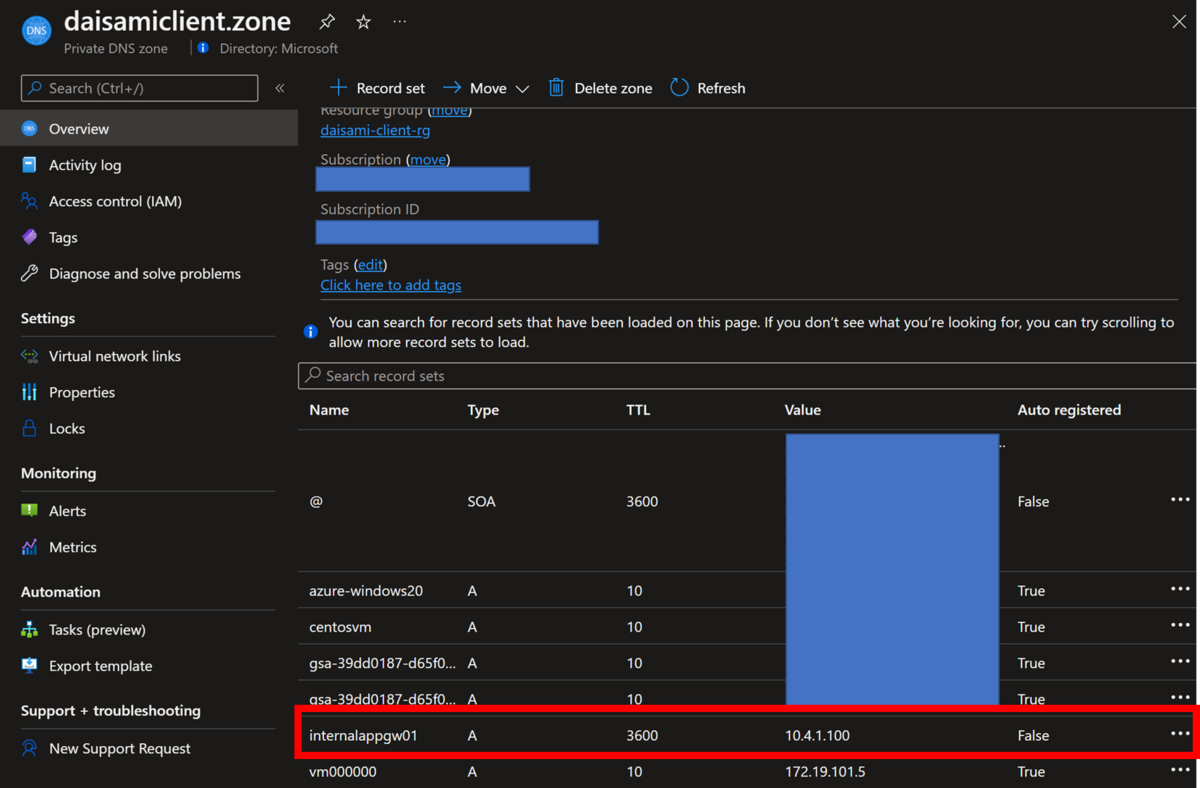The height and width of the screenshot is (788, 1200).
Task: Click the Subscription (move) link
Action: pyautogui.click(x=428, y=159)
